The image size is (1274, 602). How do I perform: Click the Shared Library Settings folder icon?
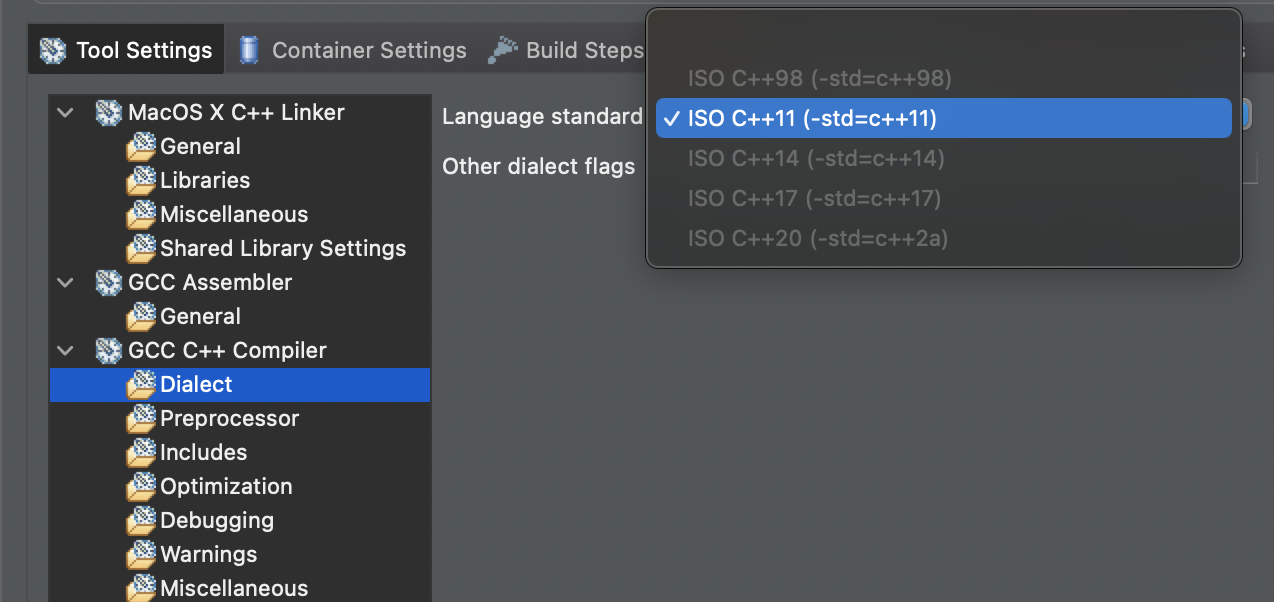(x=141, y=248)
